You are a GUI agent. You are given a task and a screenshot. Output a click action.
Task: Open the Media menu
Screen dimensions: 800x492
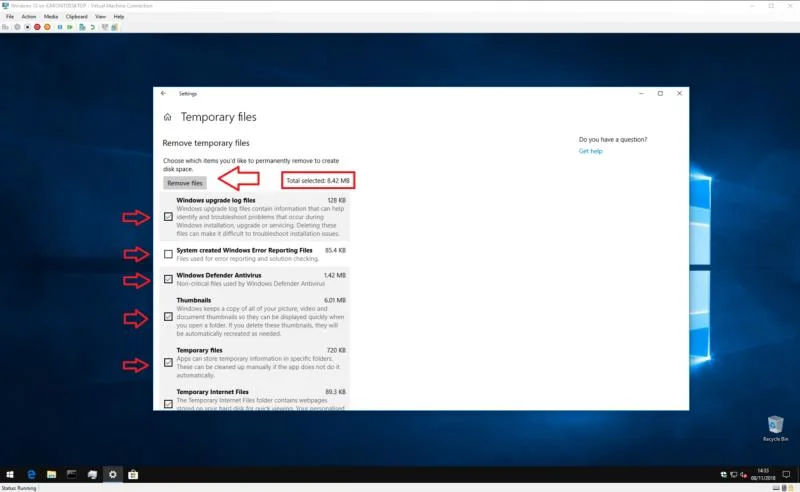point(51,17)
